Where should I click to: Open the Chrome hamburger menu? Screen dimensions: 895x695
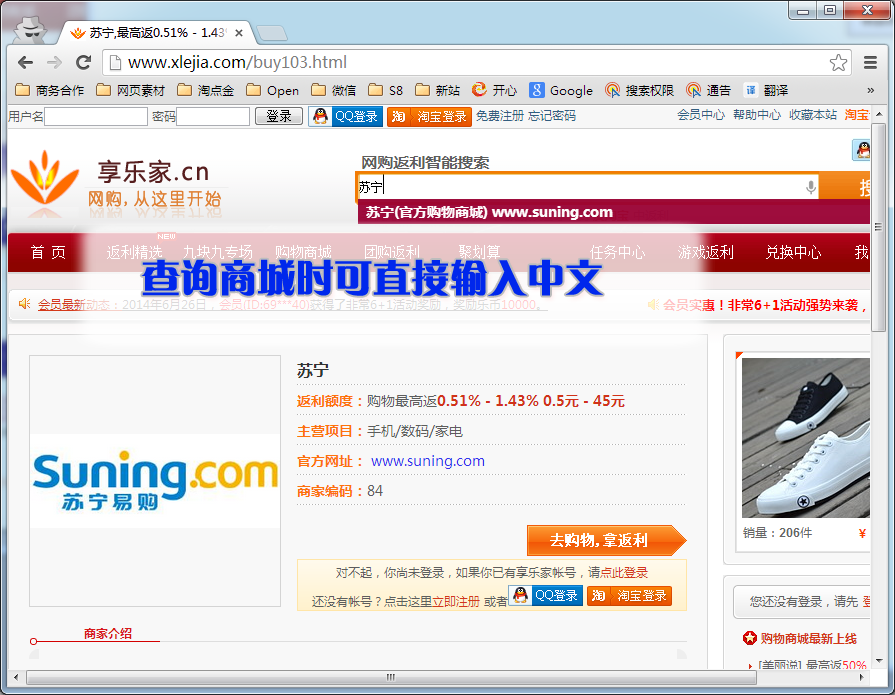click(x=870, y=62)
